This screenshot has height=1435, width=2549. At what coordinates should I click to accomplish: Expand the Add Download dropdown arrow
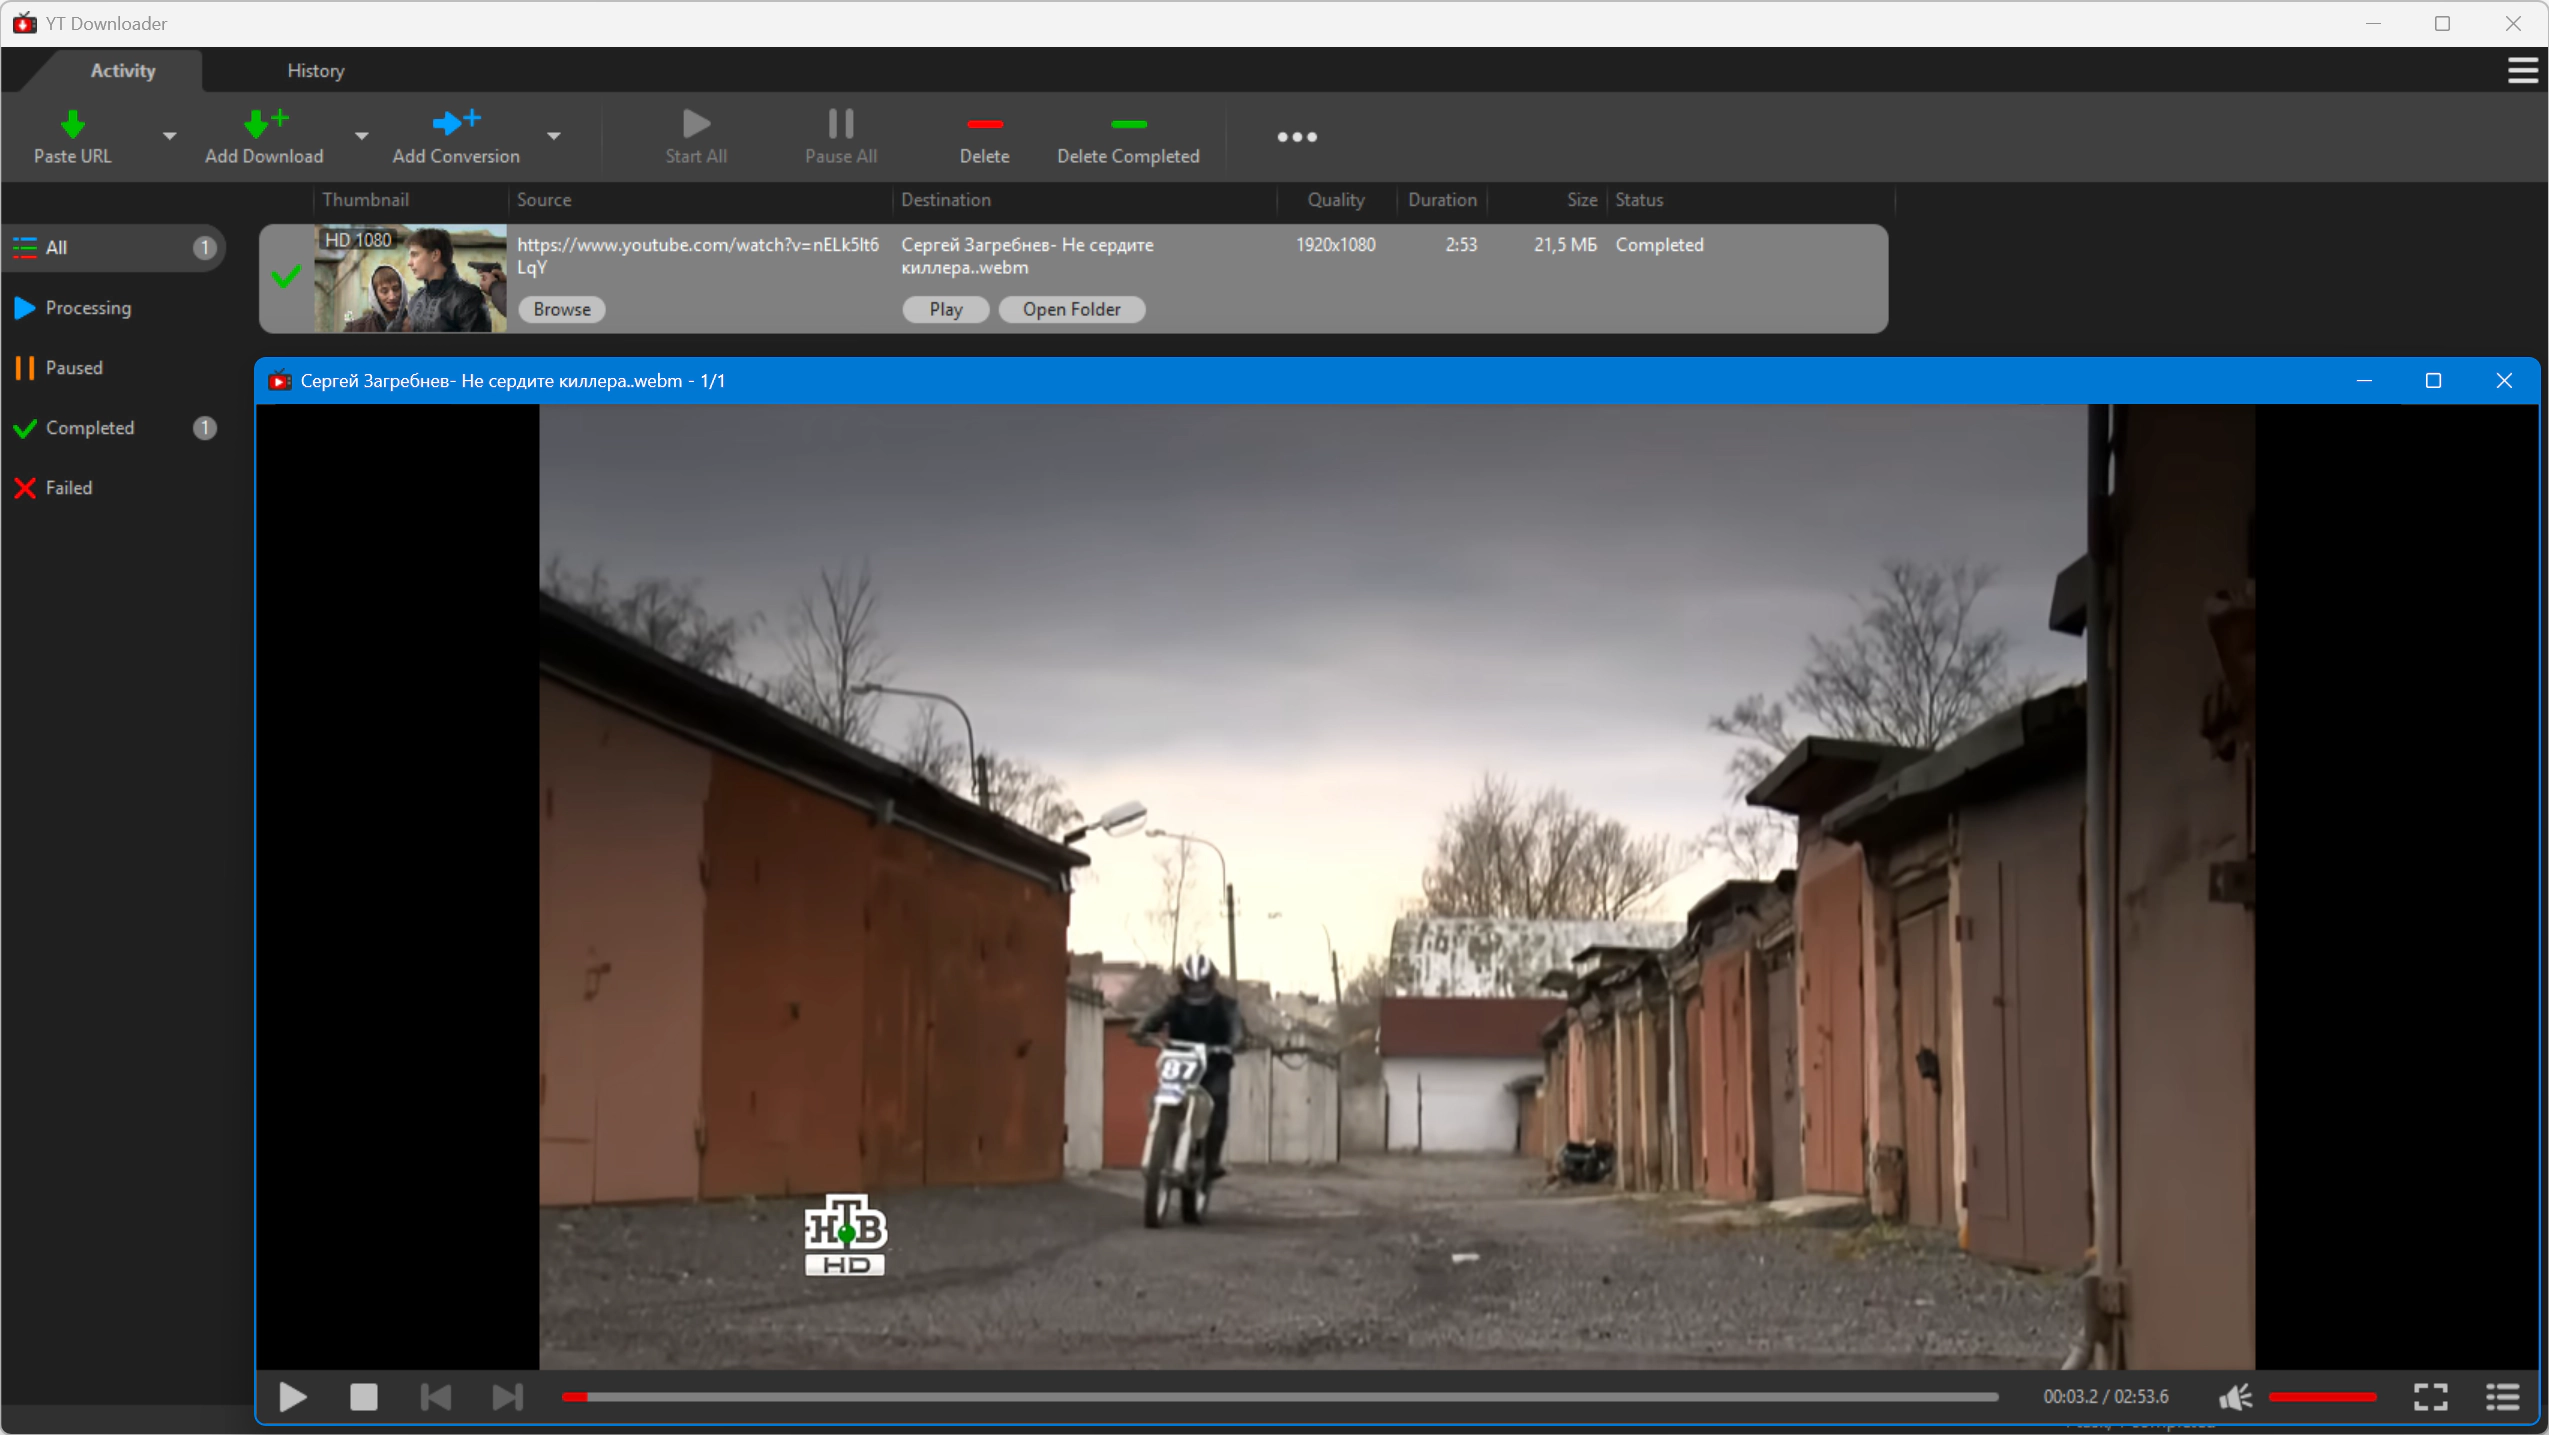coord(361,136)
